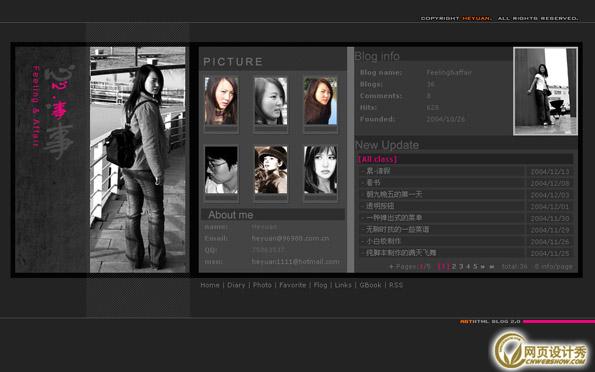Open the GBook guestbook link
Screen dimensions: 595x372
pos(370,285)
